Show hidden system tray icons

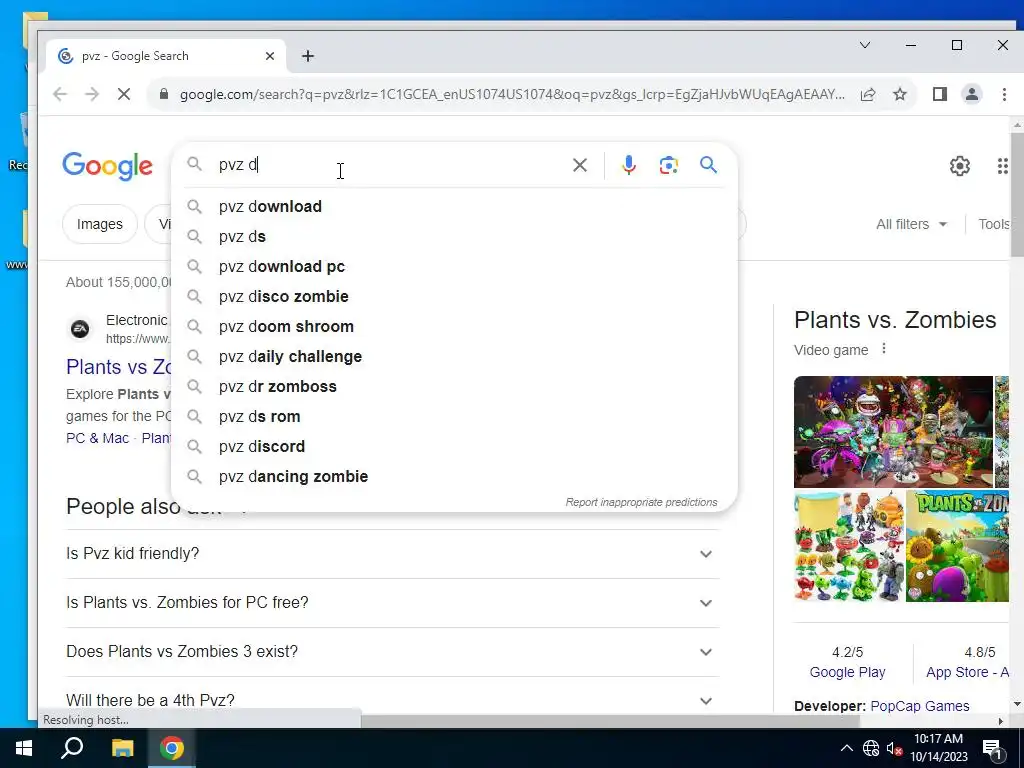(x=846, y=748)
